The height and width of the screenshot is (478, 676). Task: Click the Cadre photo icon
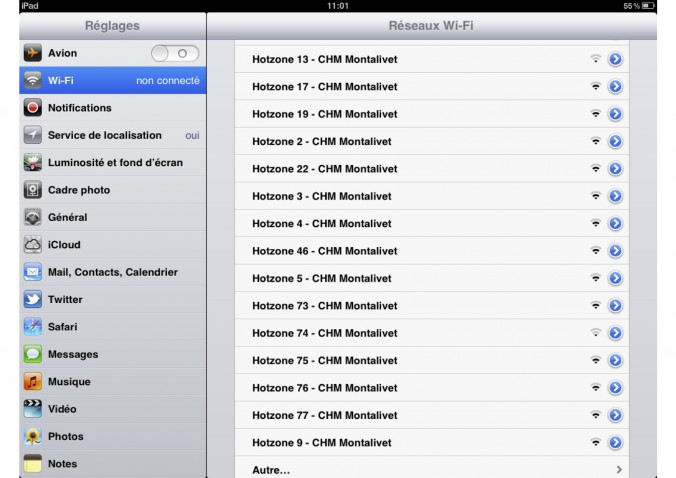tap(33, 190)
